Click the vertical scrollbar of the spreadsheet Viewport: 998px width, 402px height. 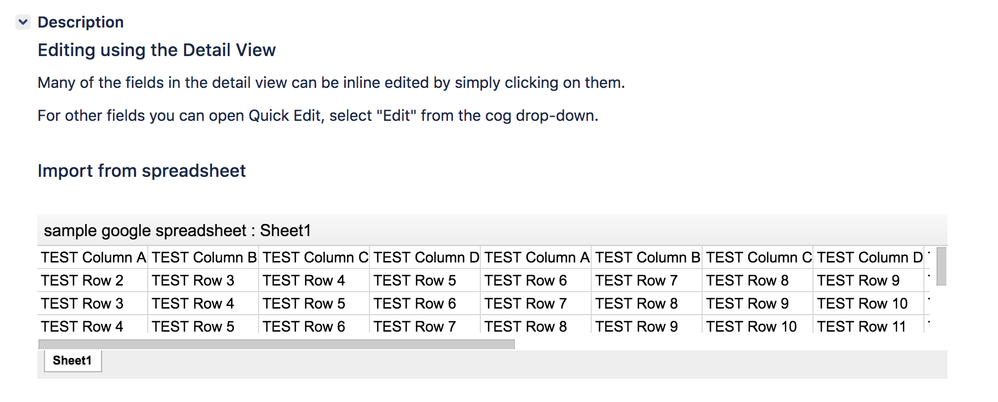tap(940, 264)
